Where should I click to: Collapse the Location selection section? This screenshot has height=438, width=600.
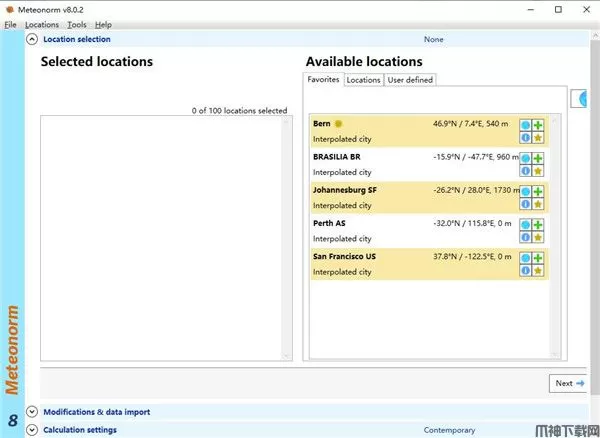click(x=32, y=40)
